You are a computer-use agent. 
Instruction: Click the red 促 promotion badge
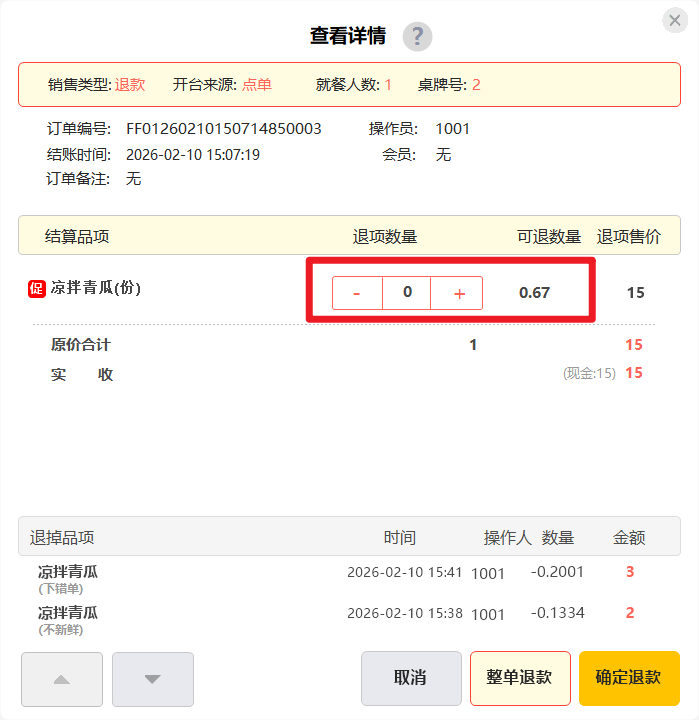[x=36, y=289]
